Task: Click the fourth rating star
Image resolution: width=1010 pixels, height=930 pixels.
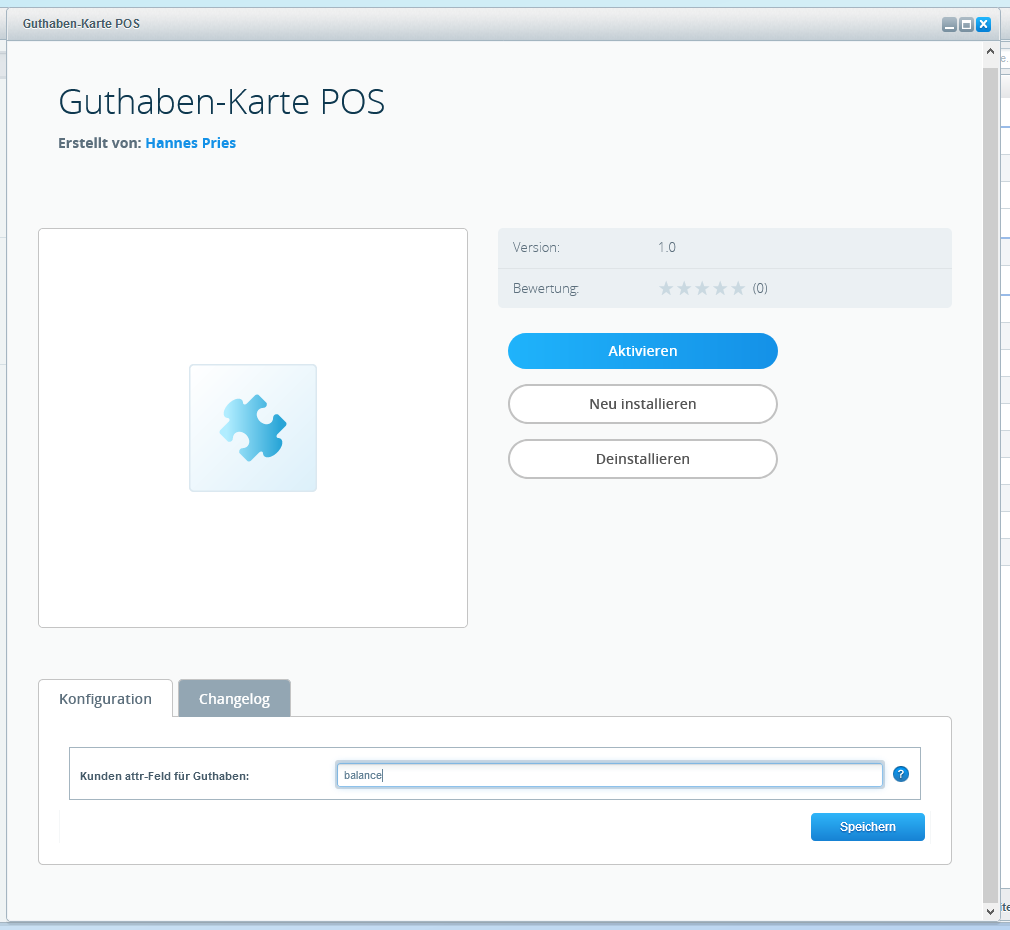Action: click(x=720, y=289)
